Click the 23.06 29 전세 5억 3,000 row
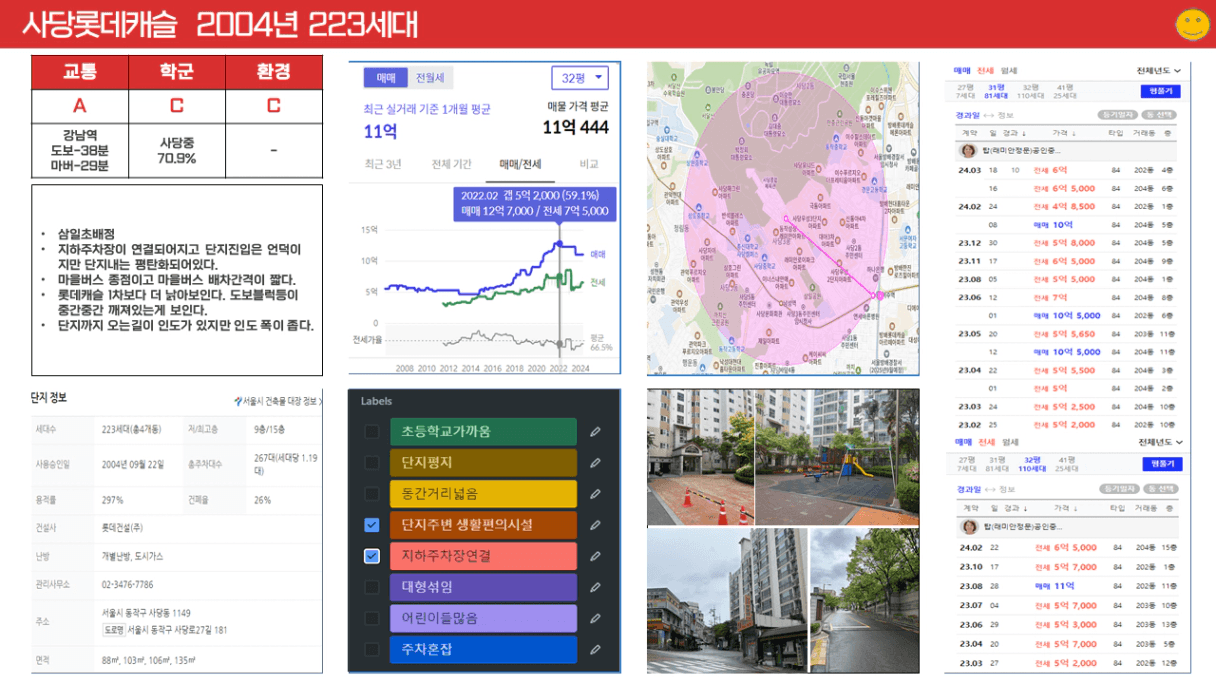1216x684 pixels. click(x=1069, y=625)
